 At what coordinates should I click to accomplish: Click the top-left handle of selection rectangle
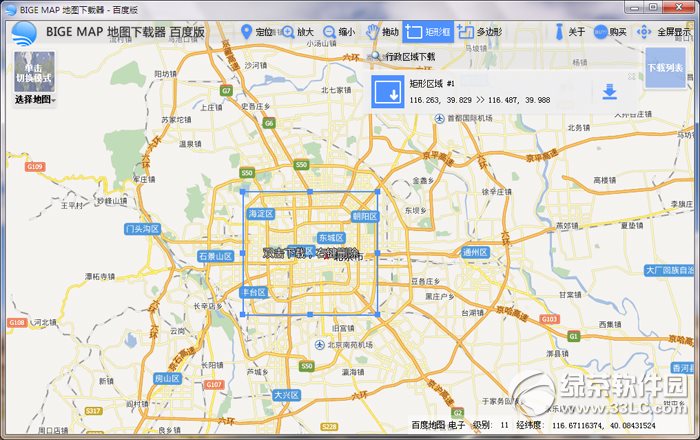pos(243,191)
